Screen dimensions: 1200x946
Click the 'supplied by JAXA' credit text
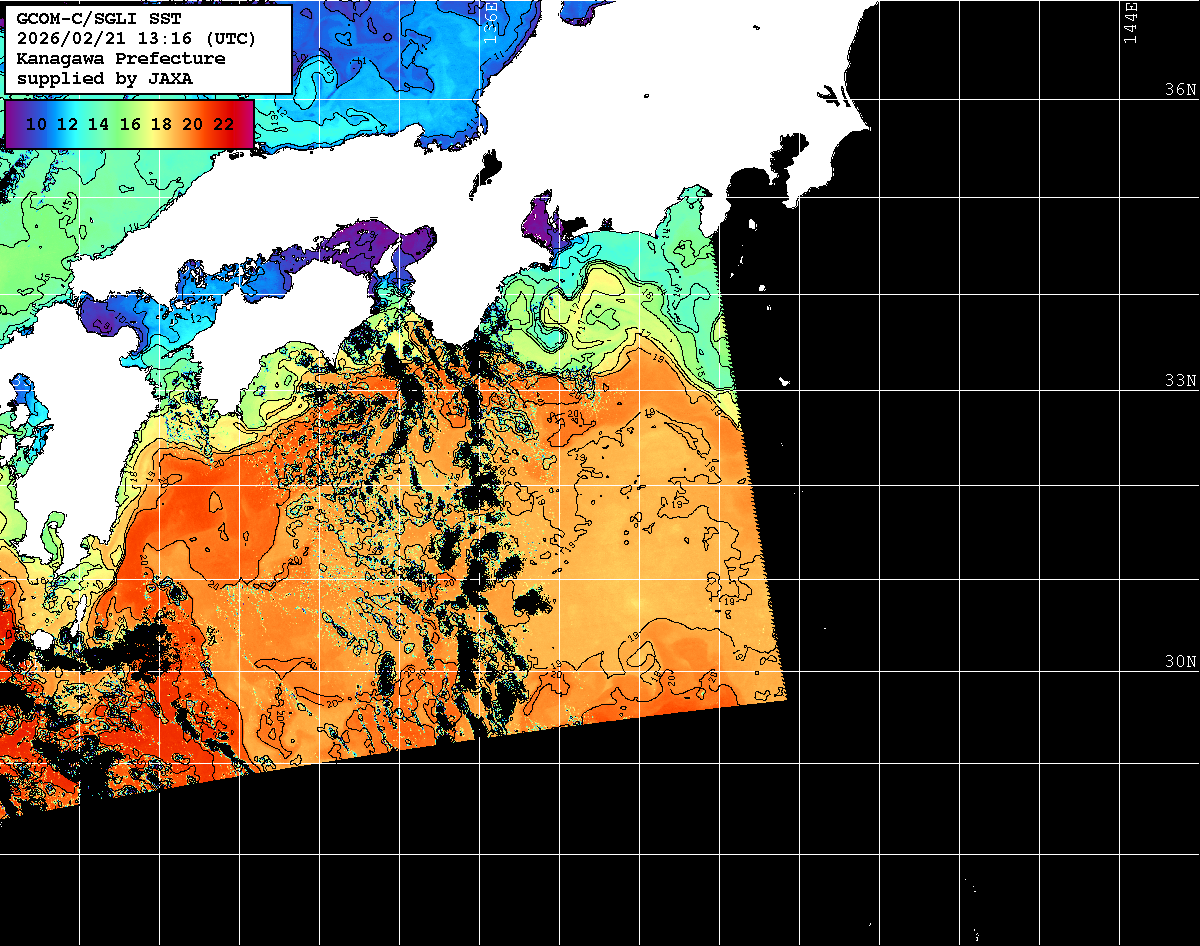click(x=105, y=78)
